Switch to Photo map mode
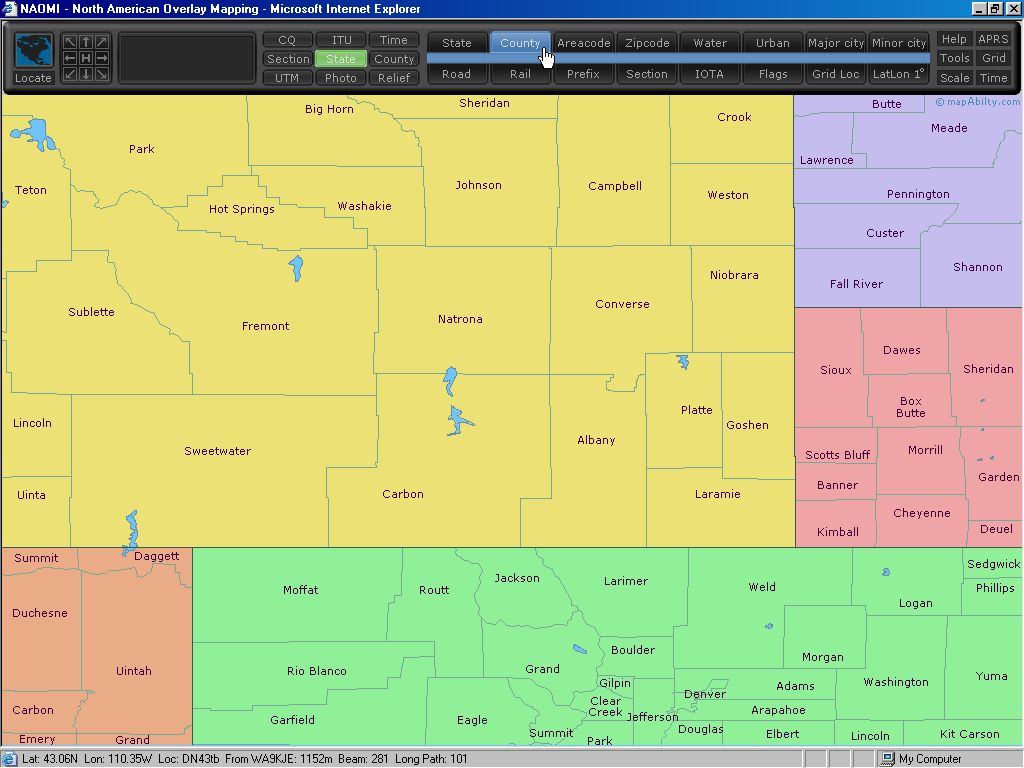Viewport: 1024px width, 768px height. (341, 78)
